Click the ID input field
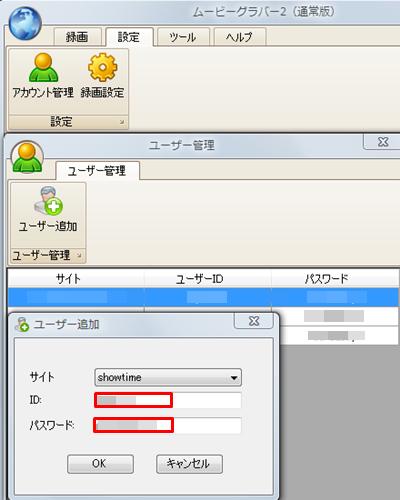 point(168,400)
